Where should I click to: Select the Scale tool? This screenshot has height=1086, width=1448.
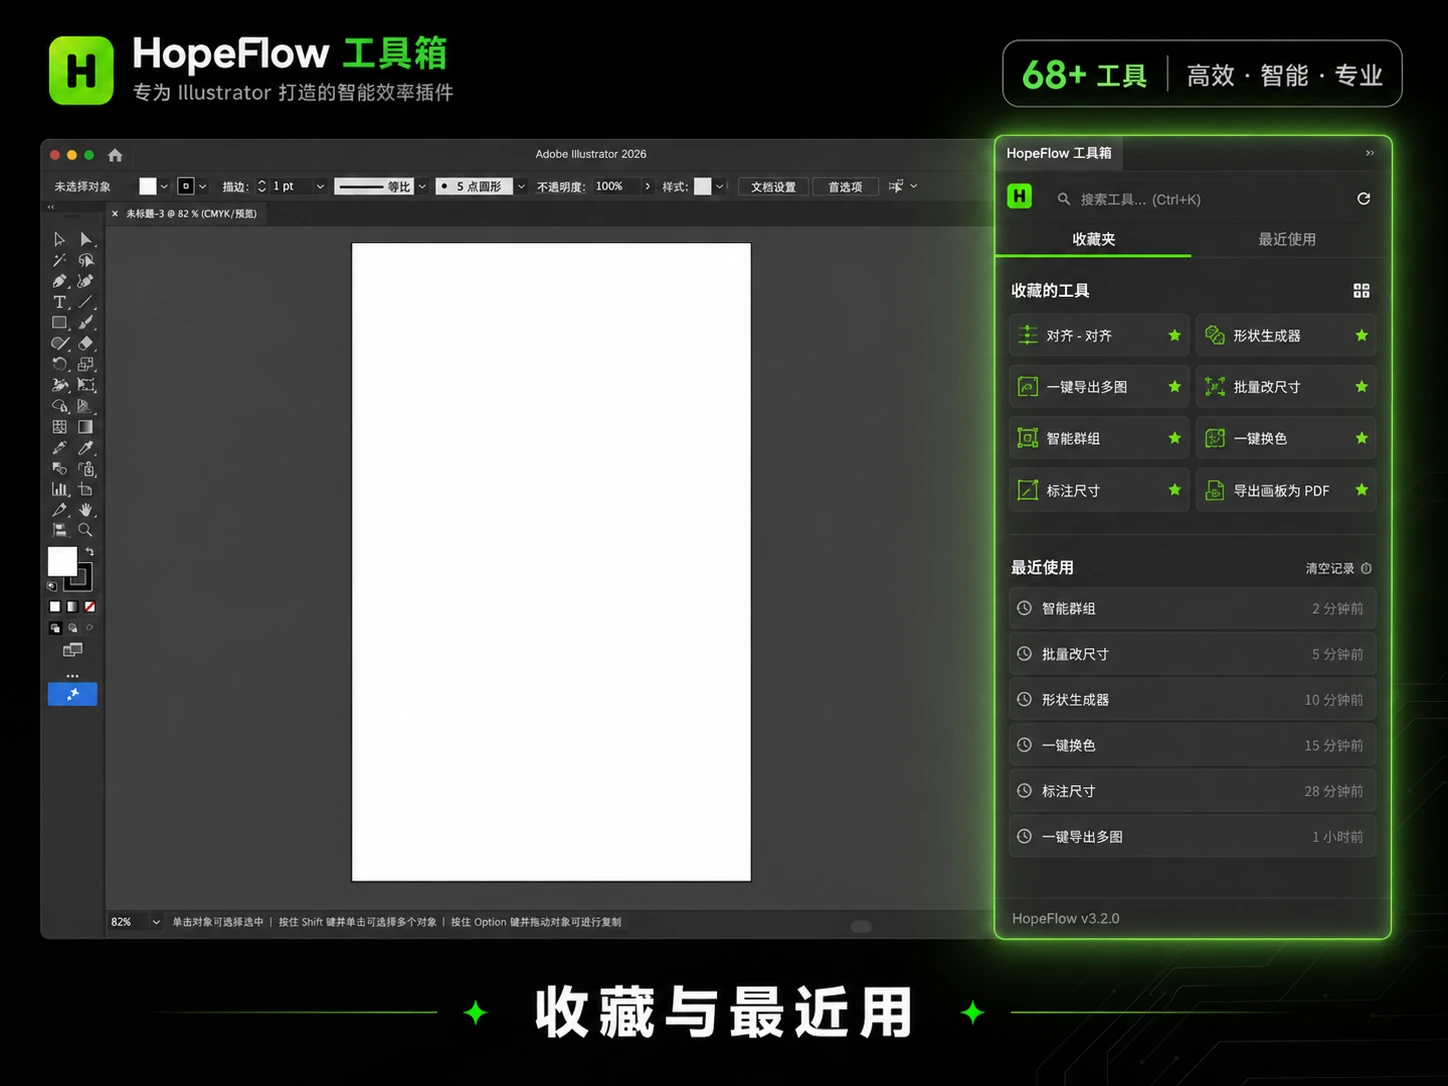pyautogui.click(x=86, y=364)
